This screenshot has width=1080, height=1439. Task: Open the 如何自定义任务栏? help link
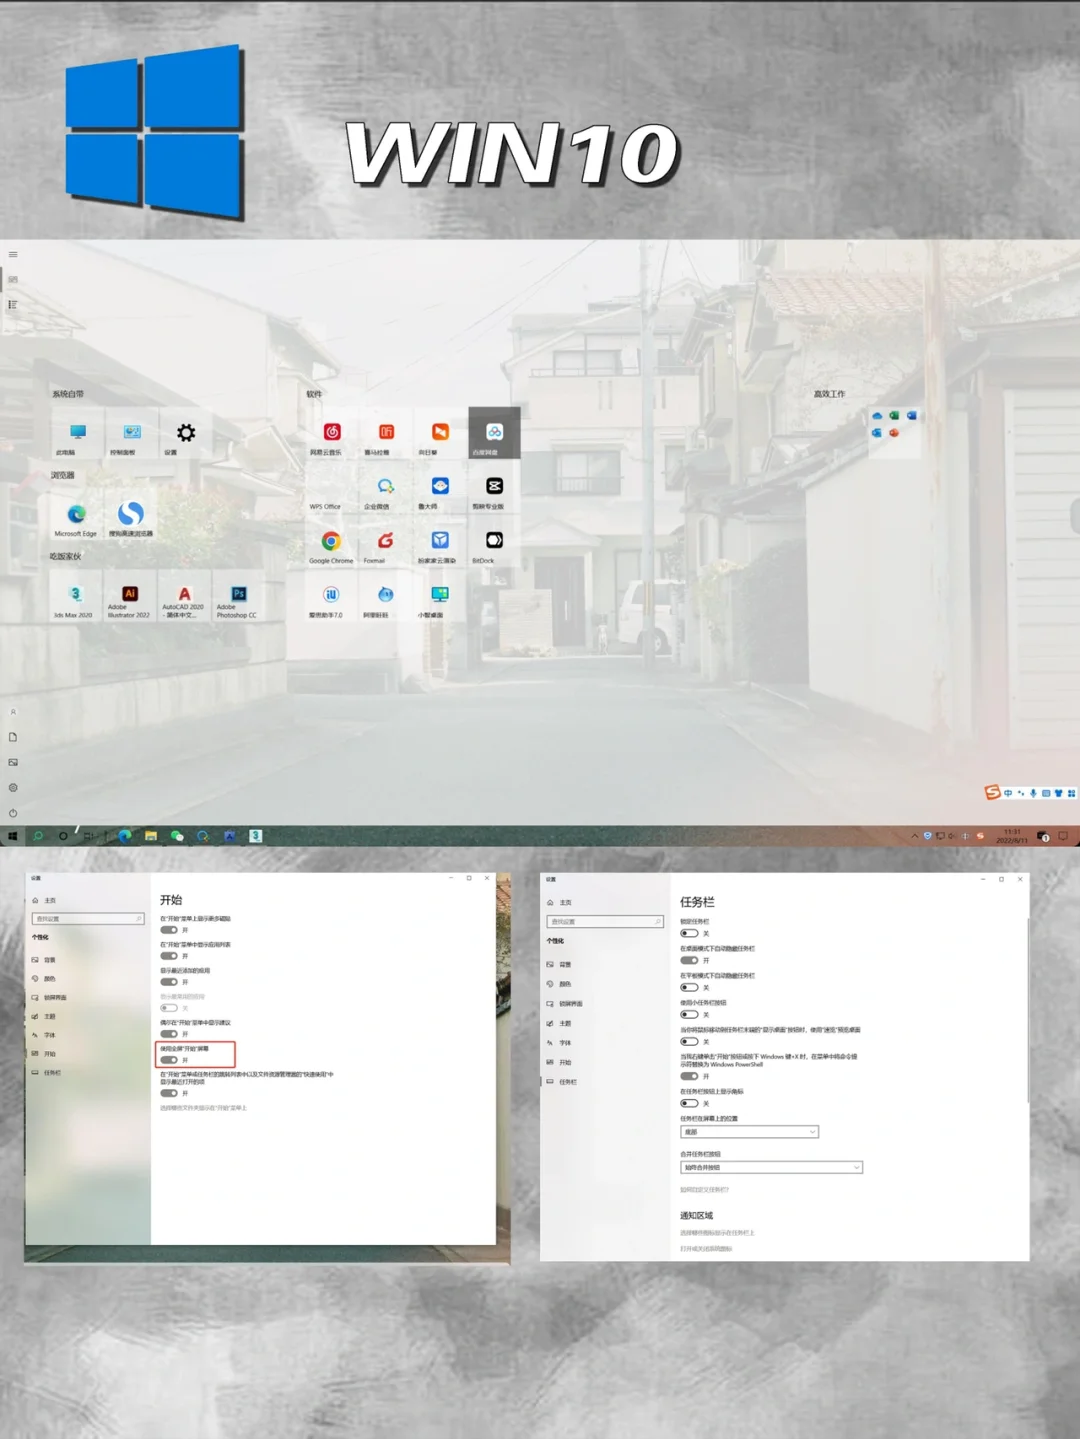click(705, 1190)
